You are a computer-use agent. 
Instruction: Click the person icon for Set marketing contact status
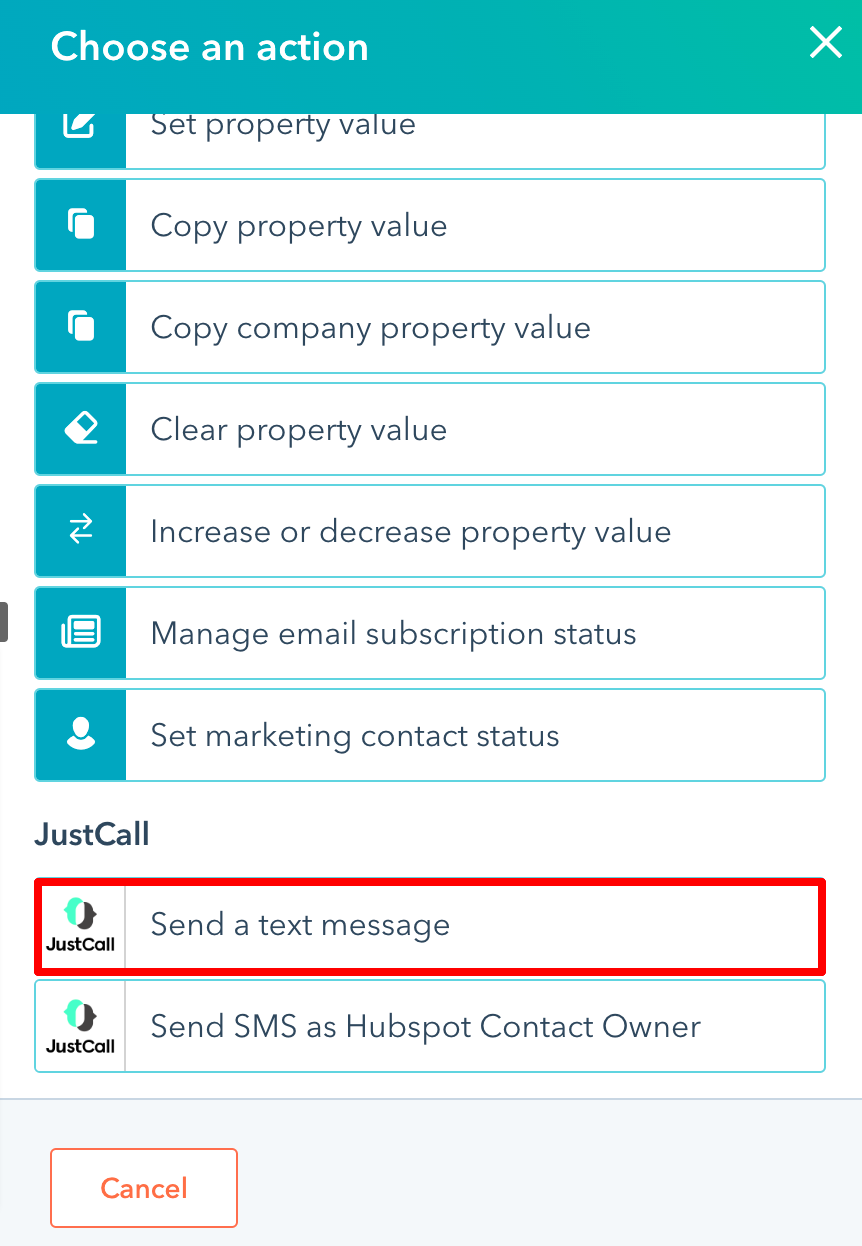[x=80, y=735]
